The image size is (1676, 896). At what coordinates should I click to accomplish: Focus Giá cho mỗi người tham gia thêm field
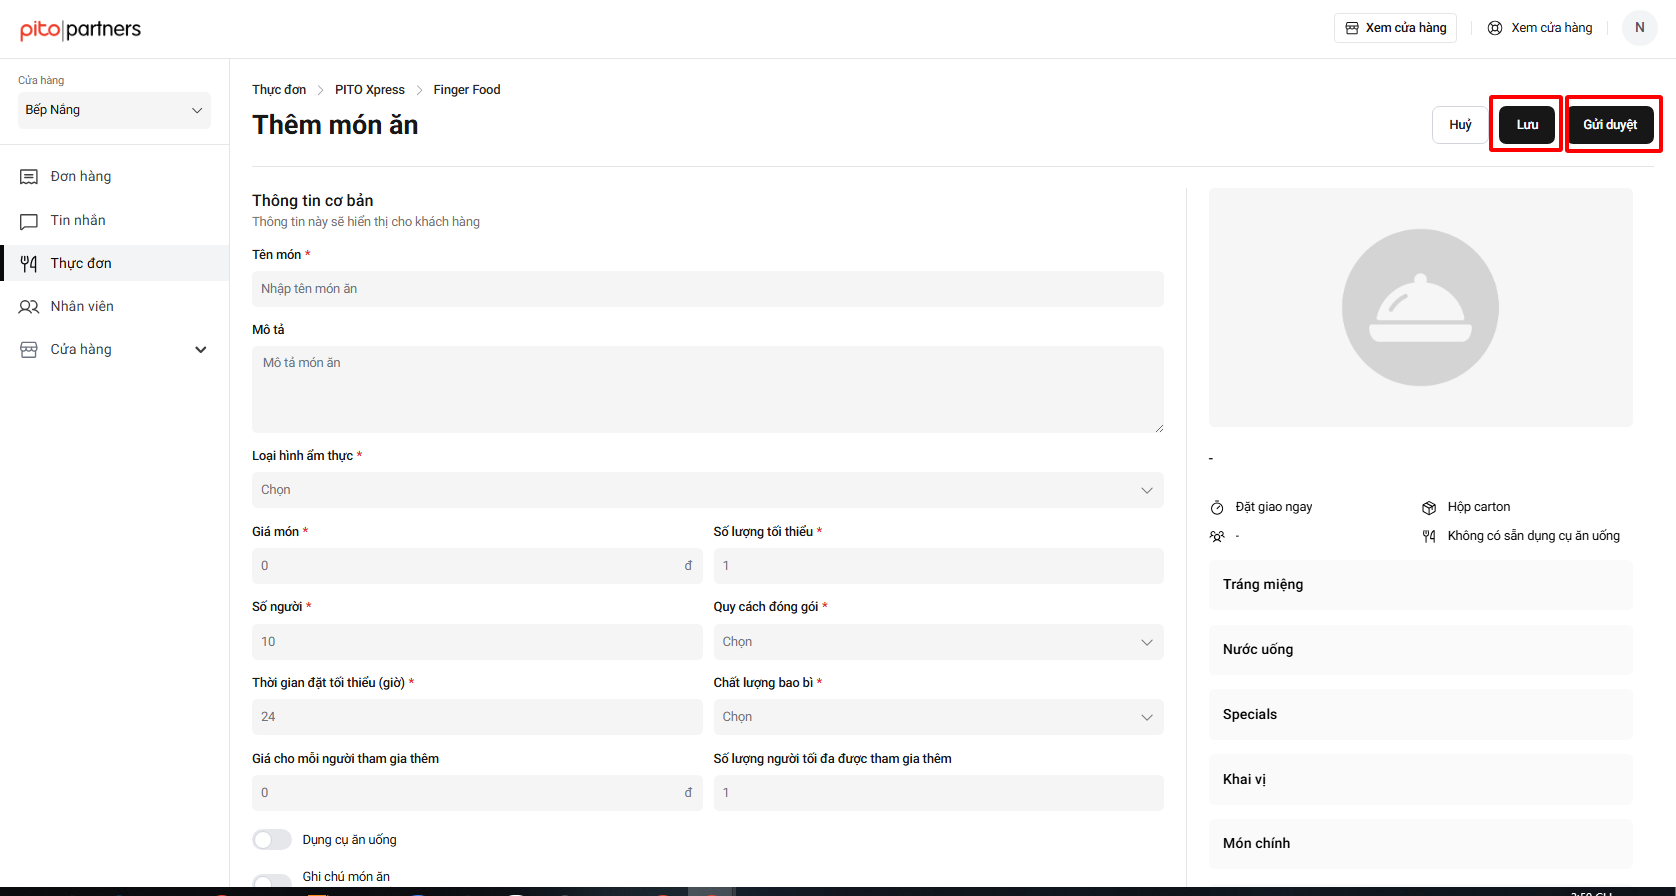click(477, 793)
